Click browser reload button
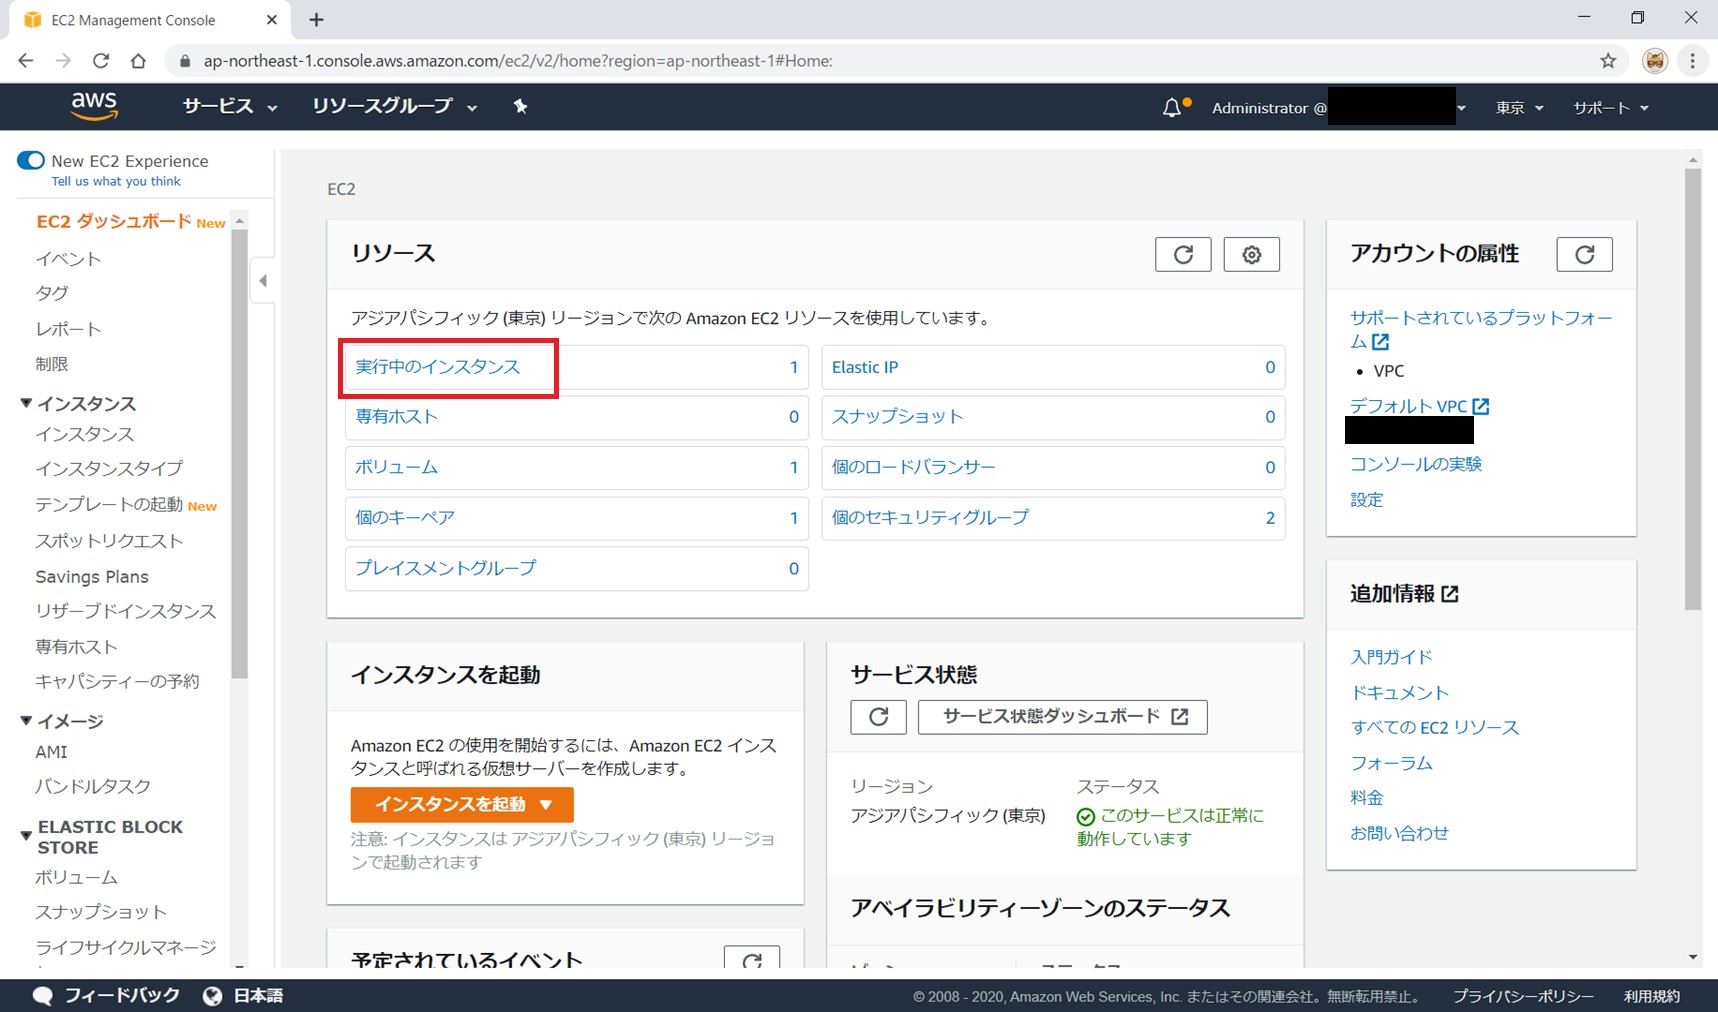 click(101, 61)
